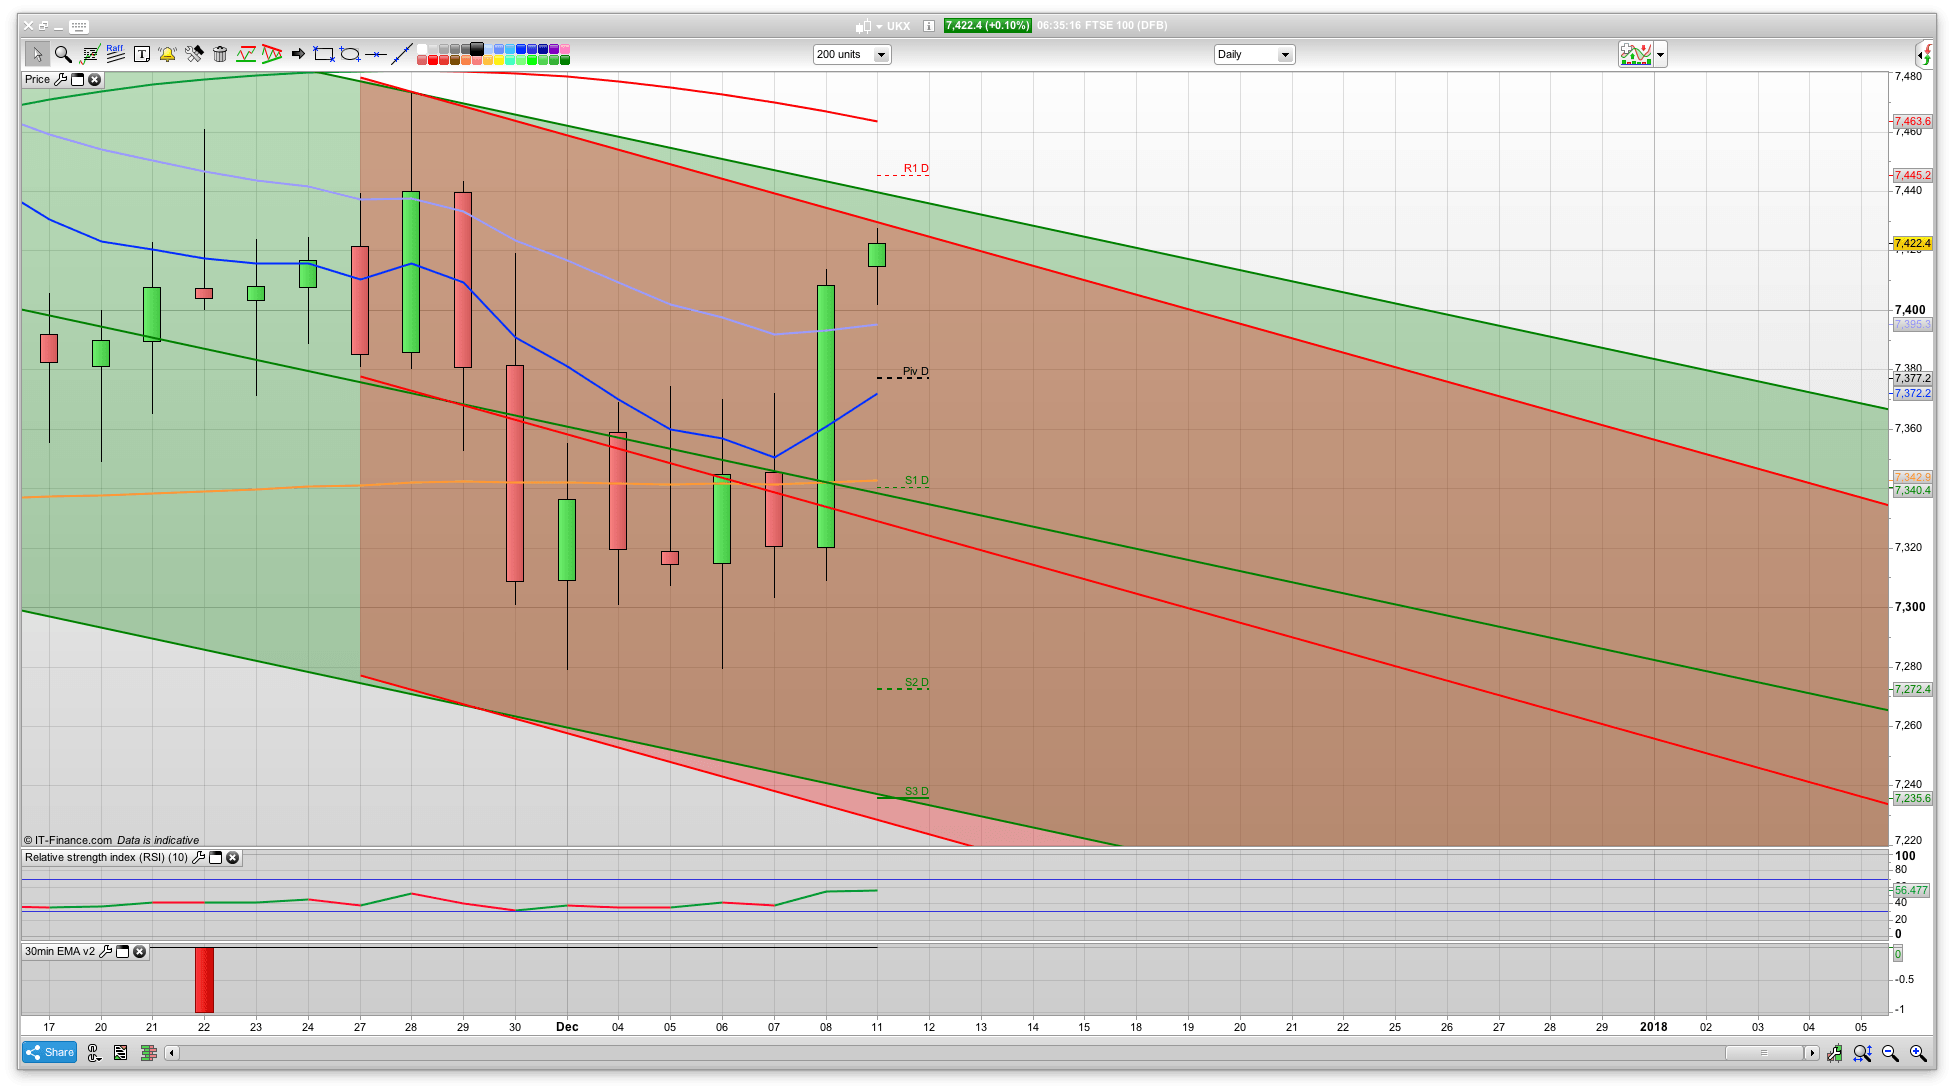Click the S2 D support label

pyautogui.click(x=917, y=682)
